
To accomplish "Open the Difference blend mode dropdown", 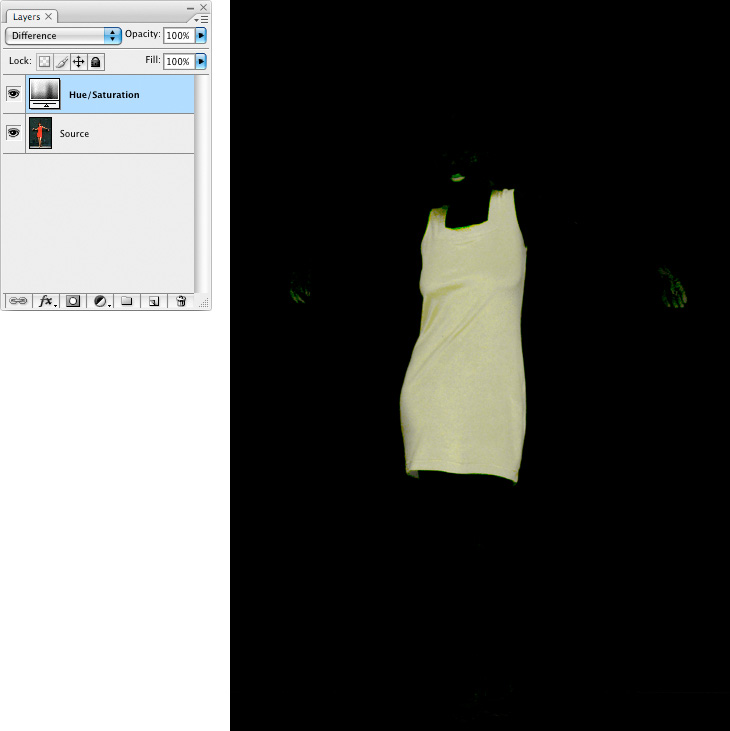I will pos(63,35).
